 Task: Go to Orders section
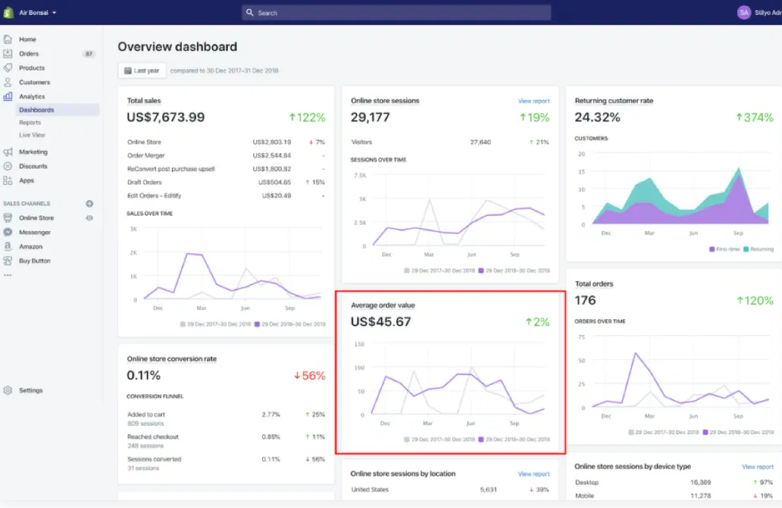tap(29, 54)
